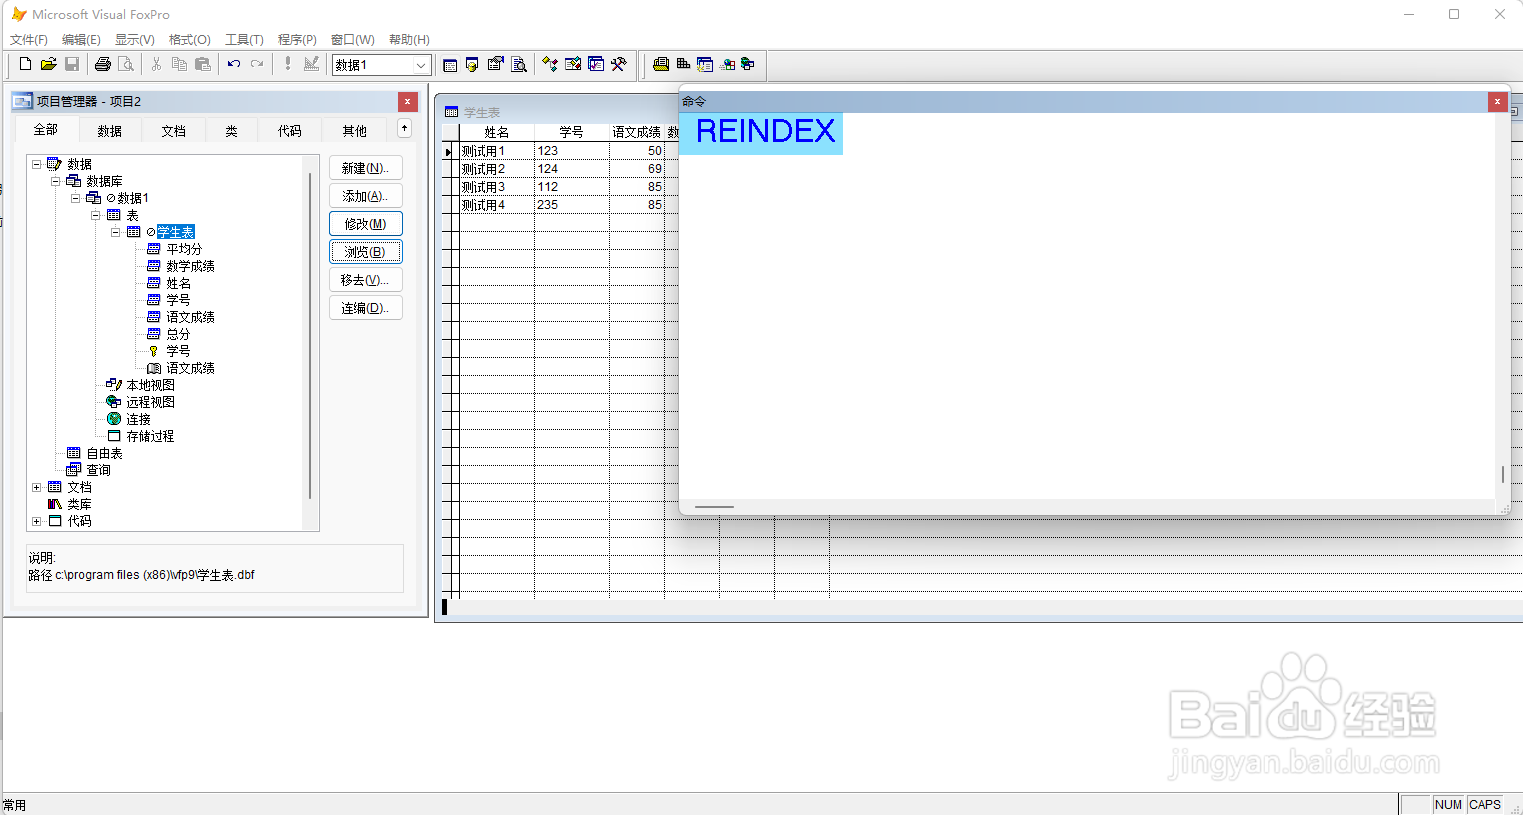Open the Document View toolbar icon
1523x815 pixels.
click(x=519, y=64)
